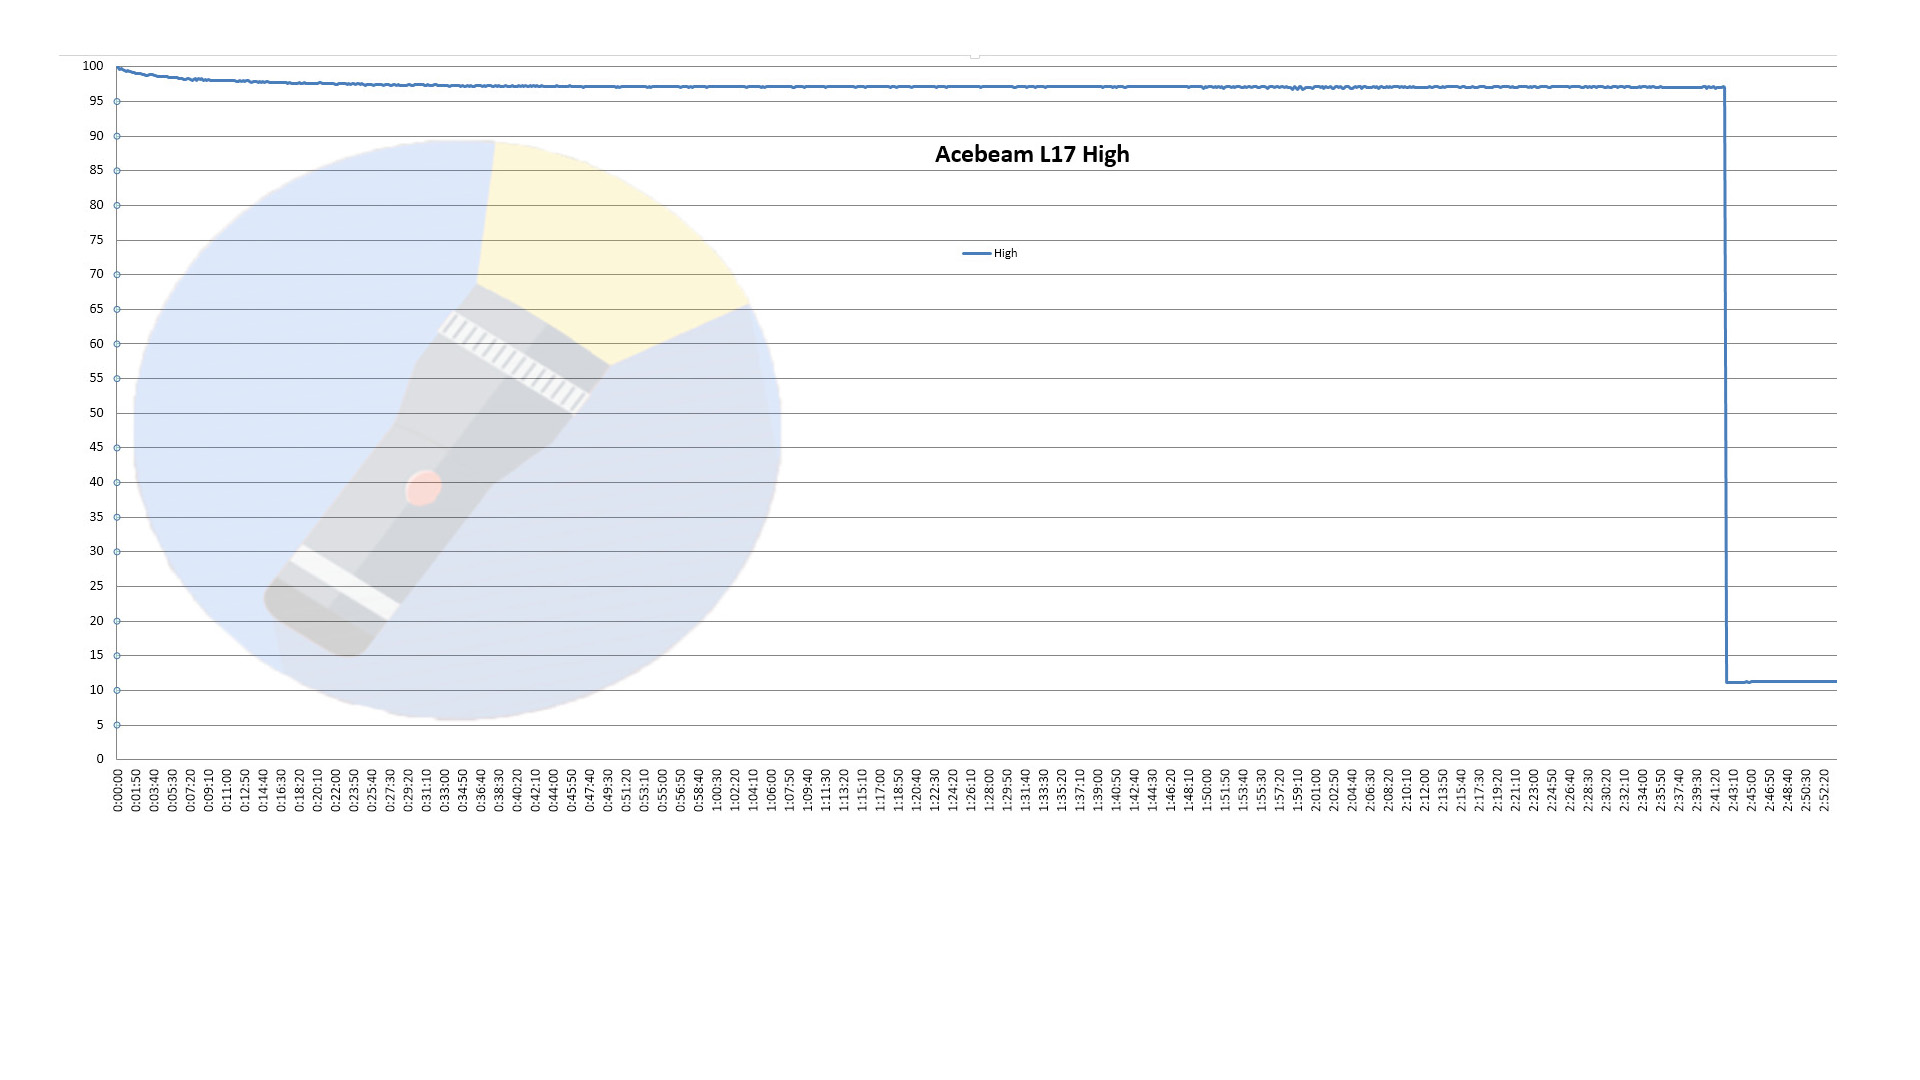This screenshot has width=1920, height=1080.
Task: Click the y-axis label 15
Action: (96, 655)
